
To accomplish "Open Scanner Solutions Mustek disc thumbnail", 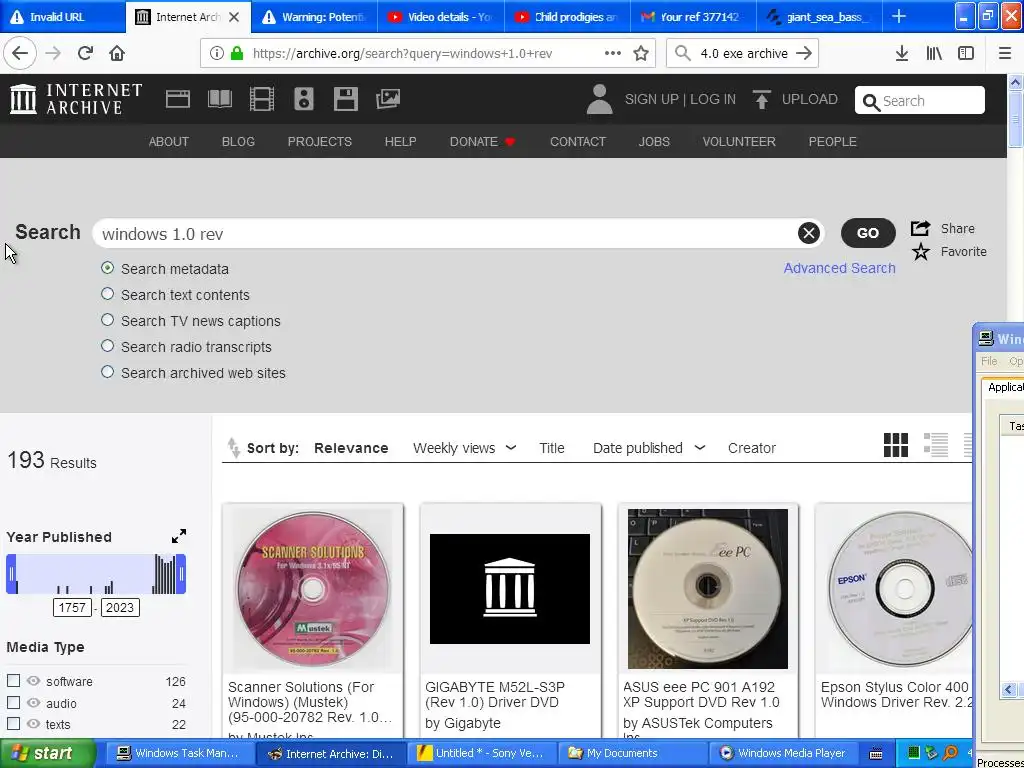I will pos(313,588).
